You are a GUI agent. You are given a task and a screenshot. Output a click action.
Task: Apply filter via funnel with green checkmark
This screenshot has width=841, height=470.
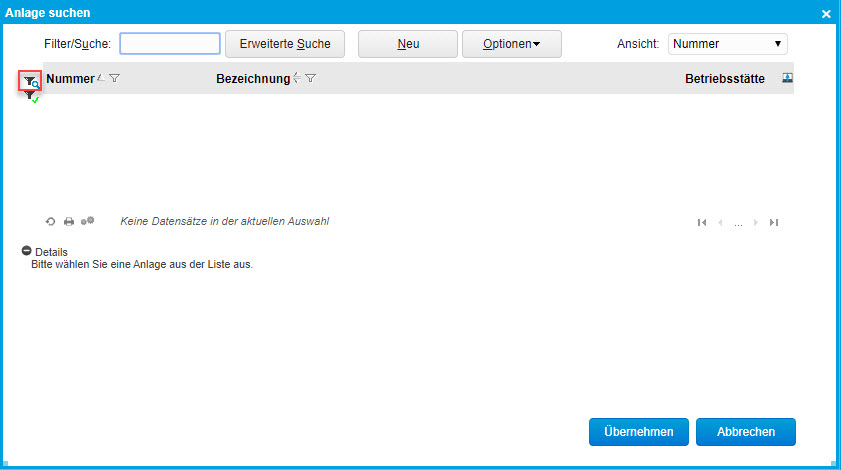(x=31, y=97)
